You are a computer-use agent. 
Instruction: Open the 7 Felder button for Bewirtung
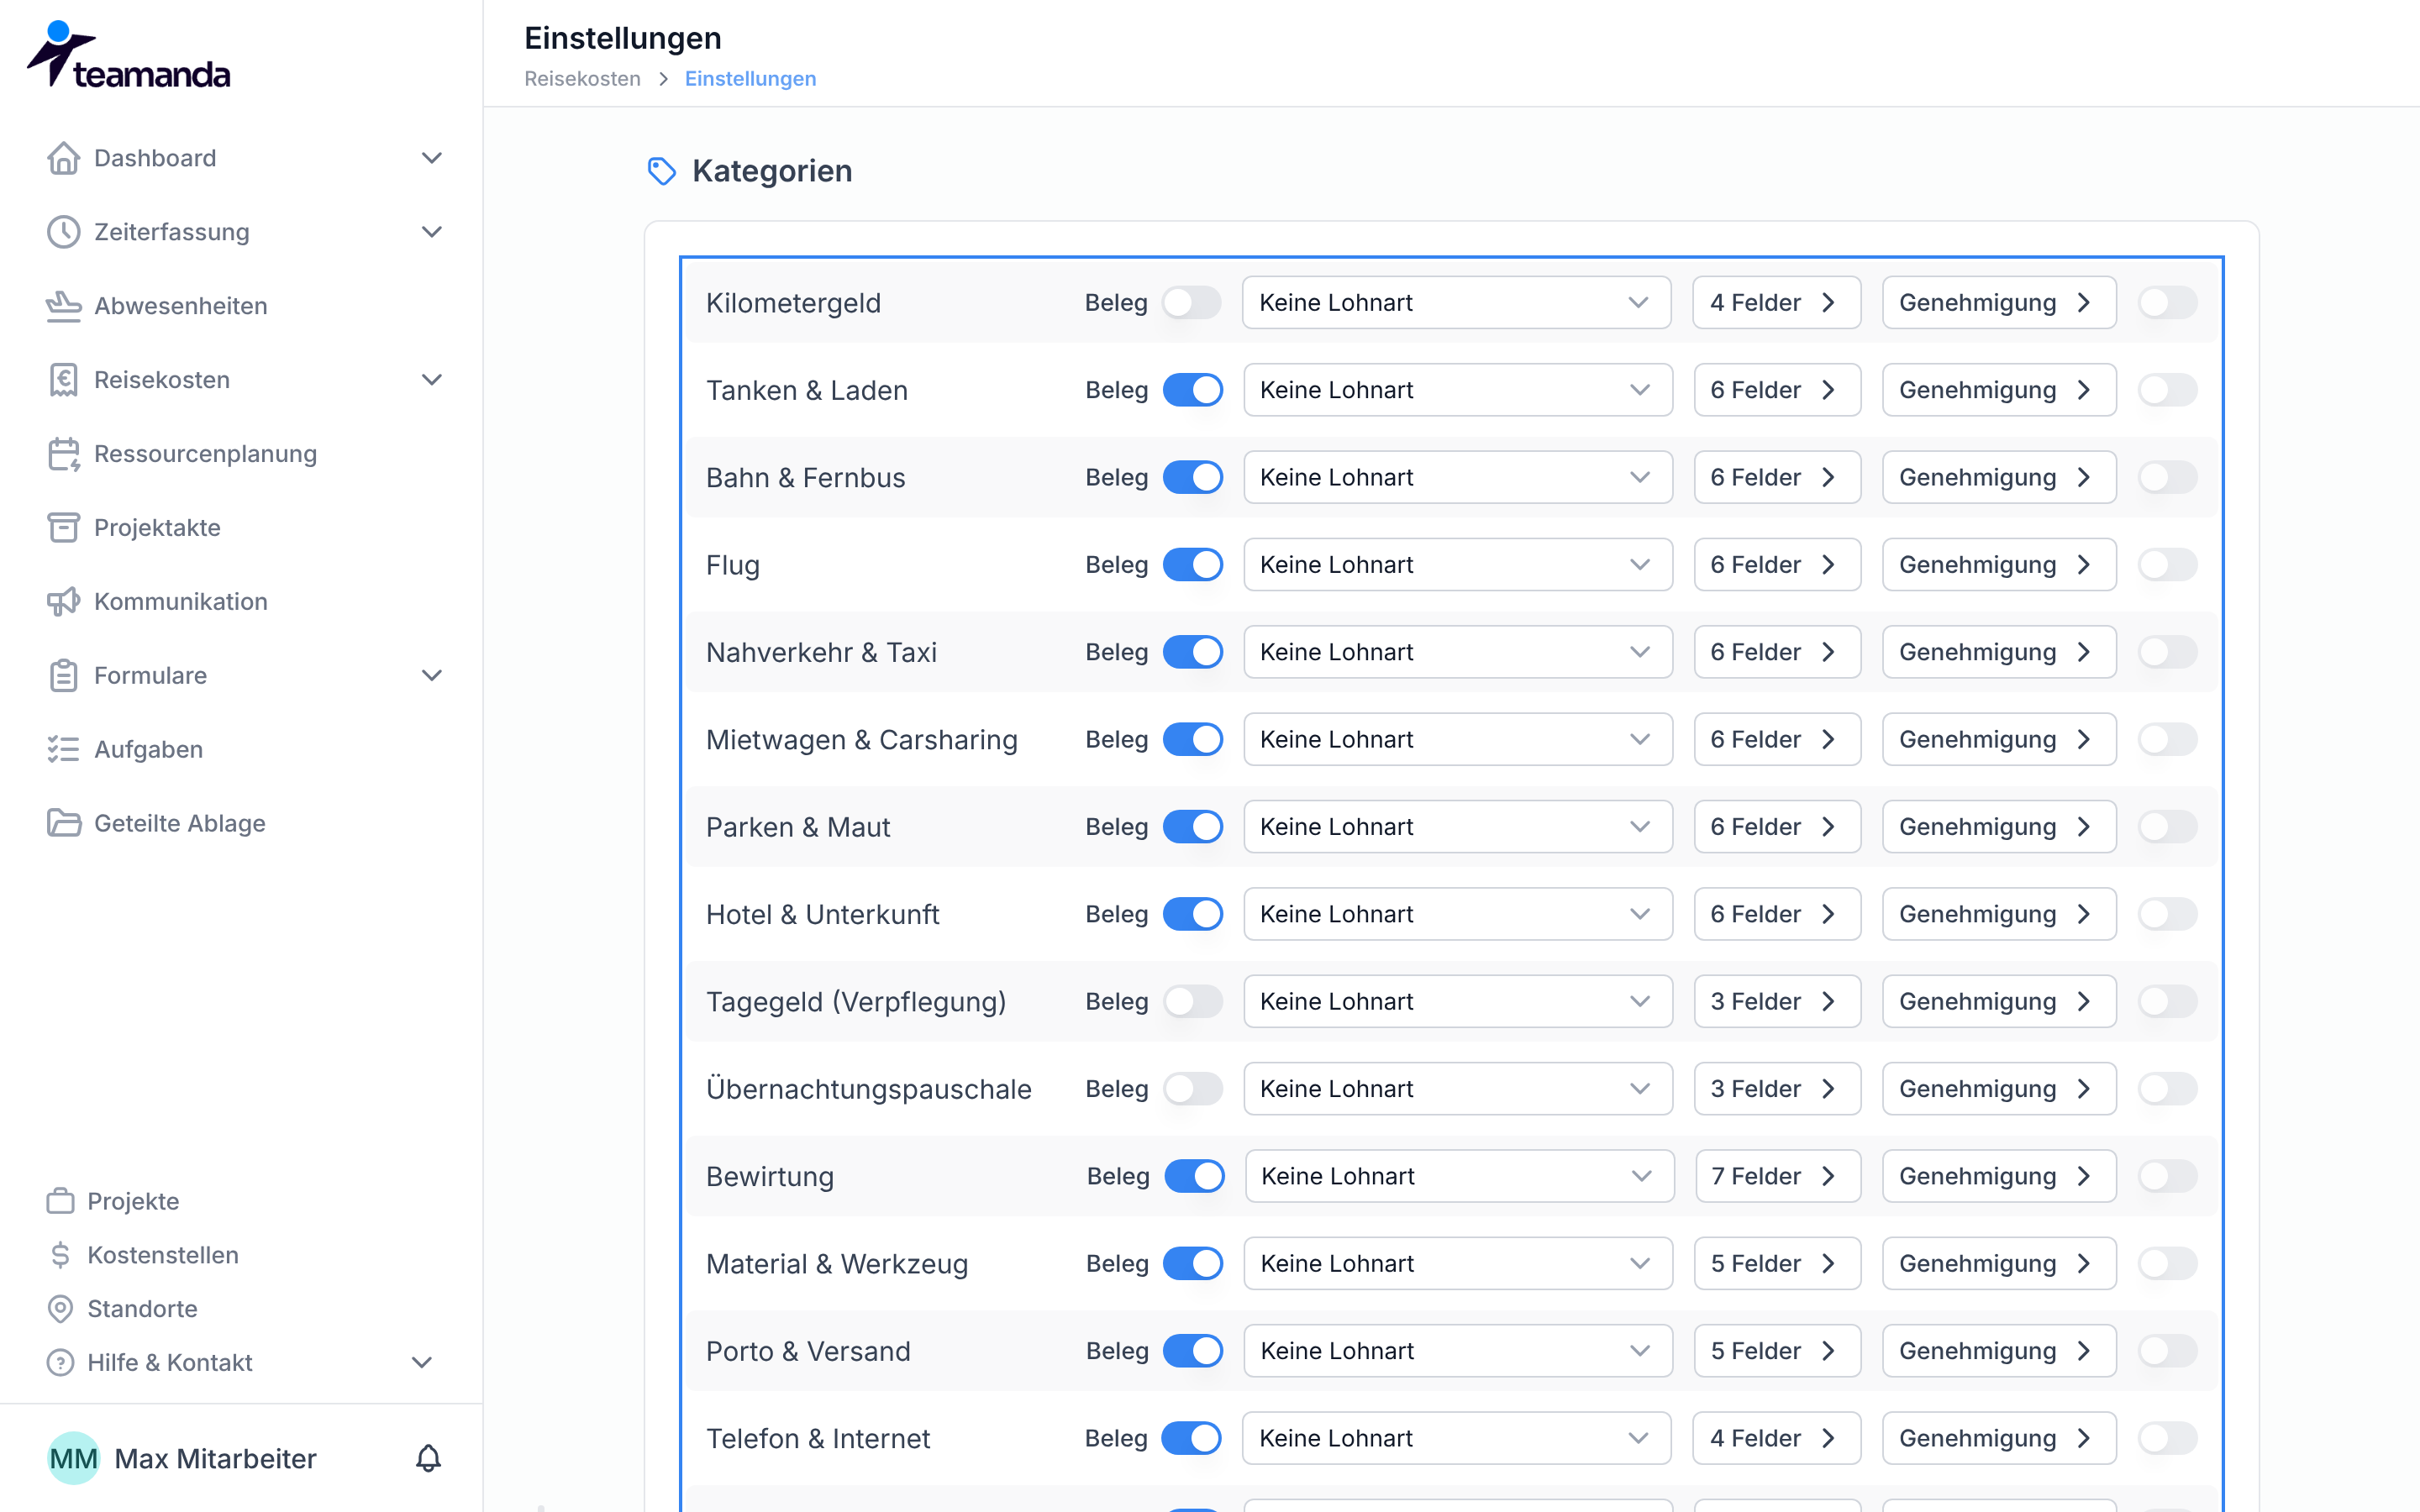1777,1177
